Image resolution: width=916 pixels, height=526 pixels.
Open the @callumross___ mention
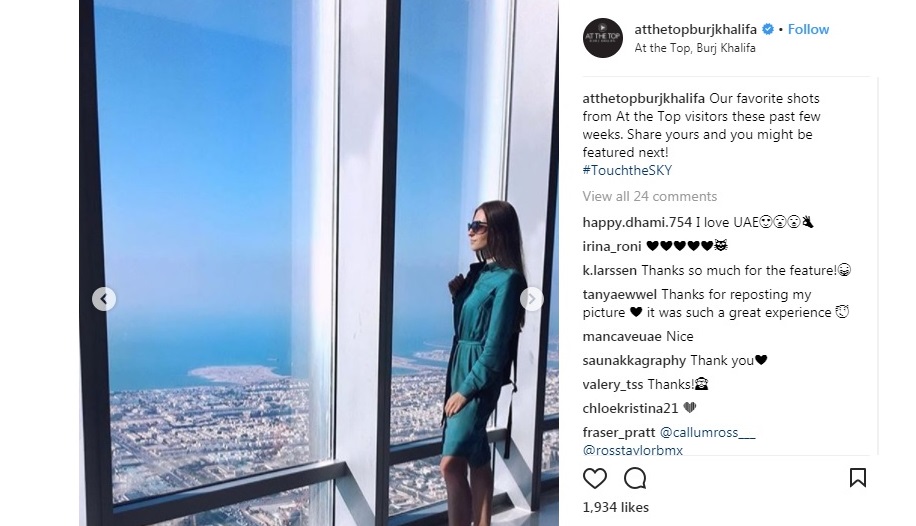(x=707, y=432)
